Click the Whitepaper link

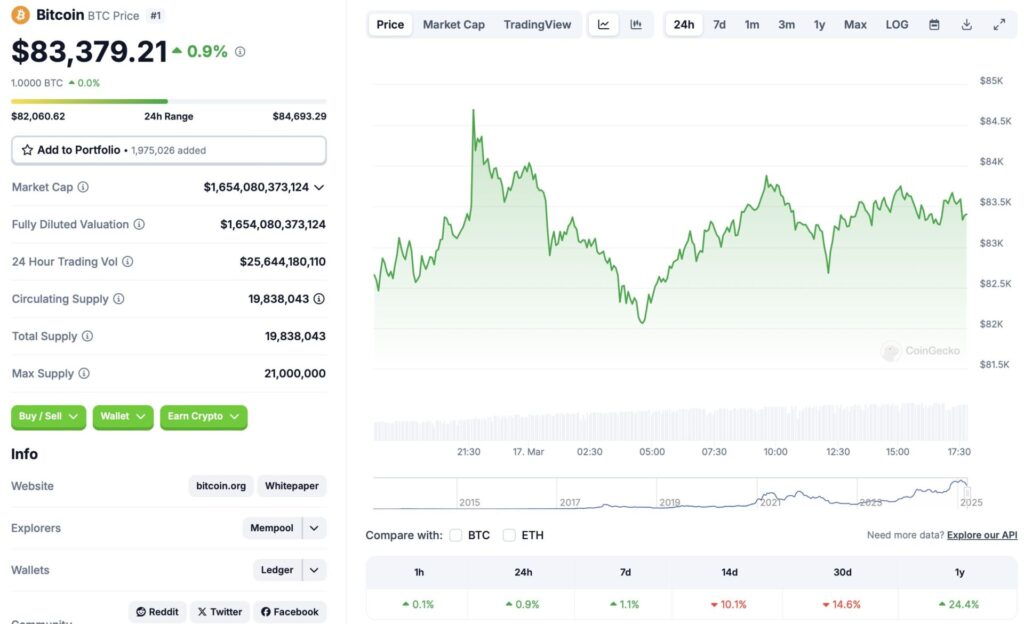click(291, 486)
